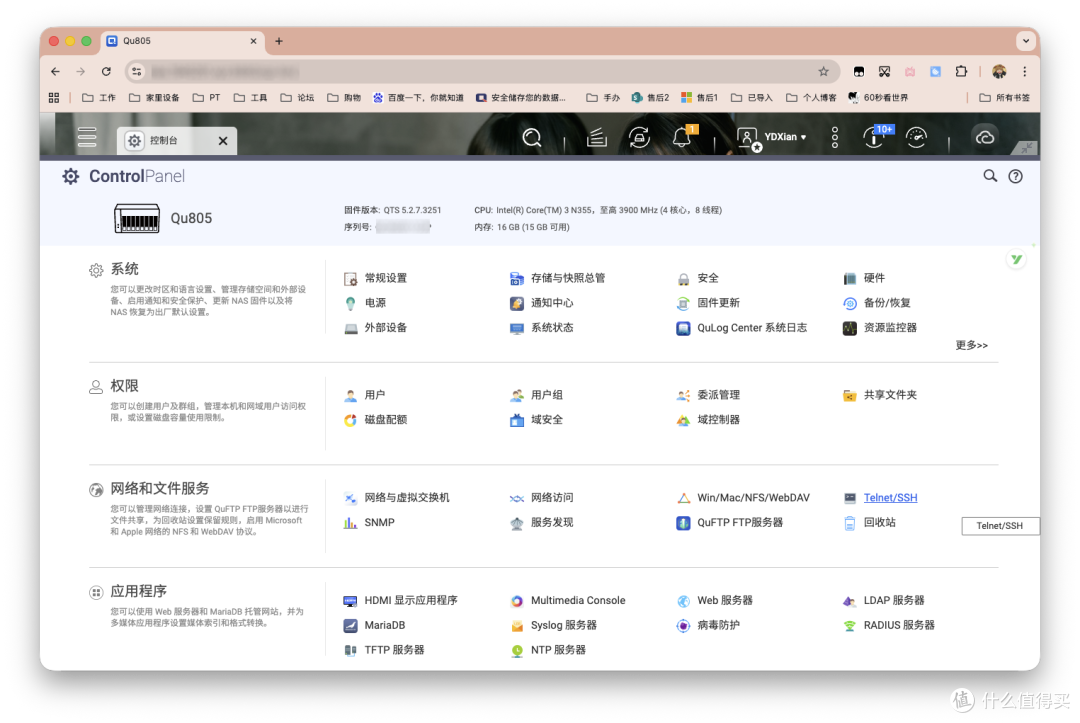Viewport: 1080px width, 723px height.
Task: Open 域控制器 domain controller
Action: coord(708,420)
